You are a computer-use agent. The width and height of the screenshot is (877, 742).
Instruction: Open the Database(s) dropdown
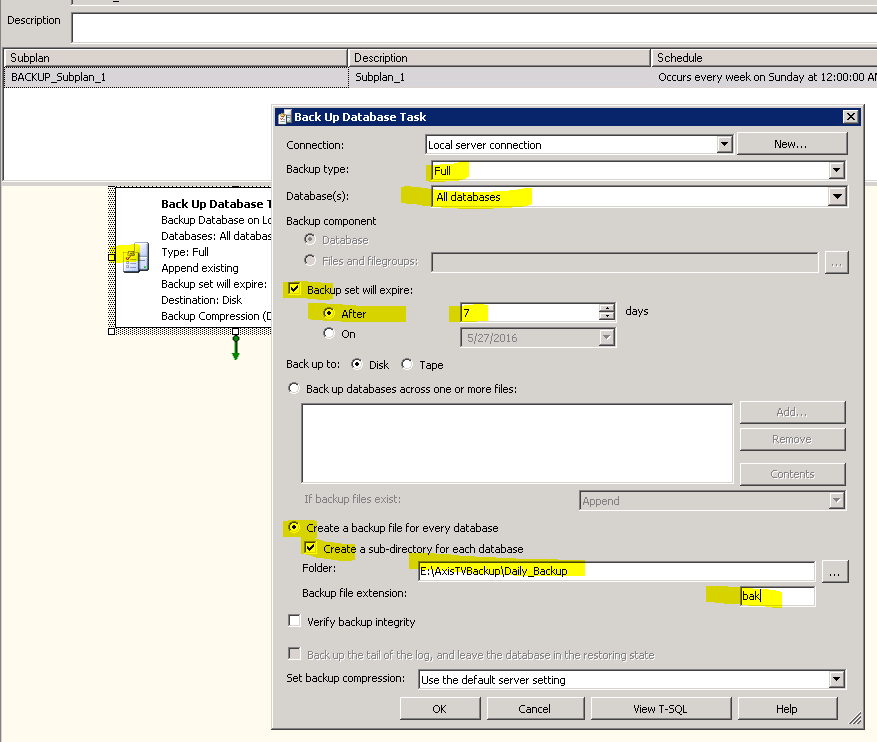836,196
